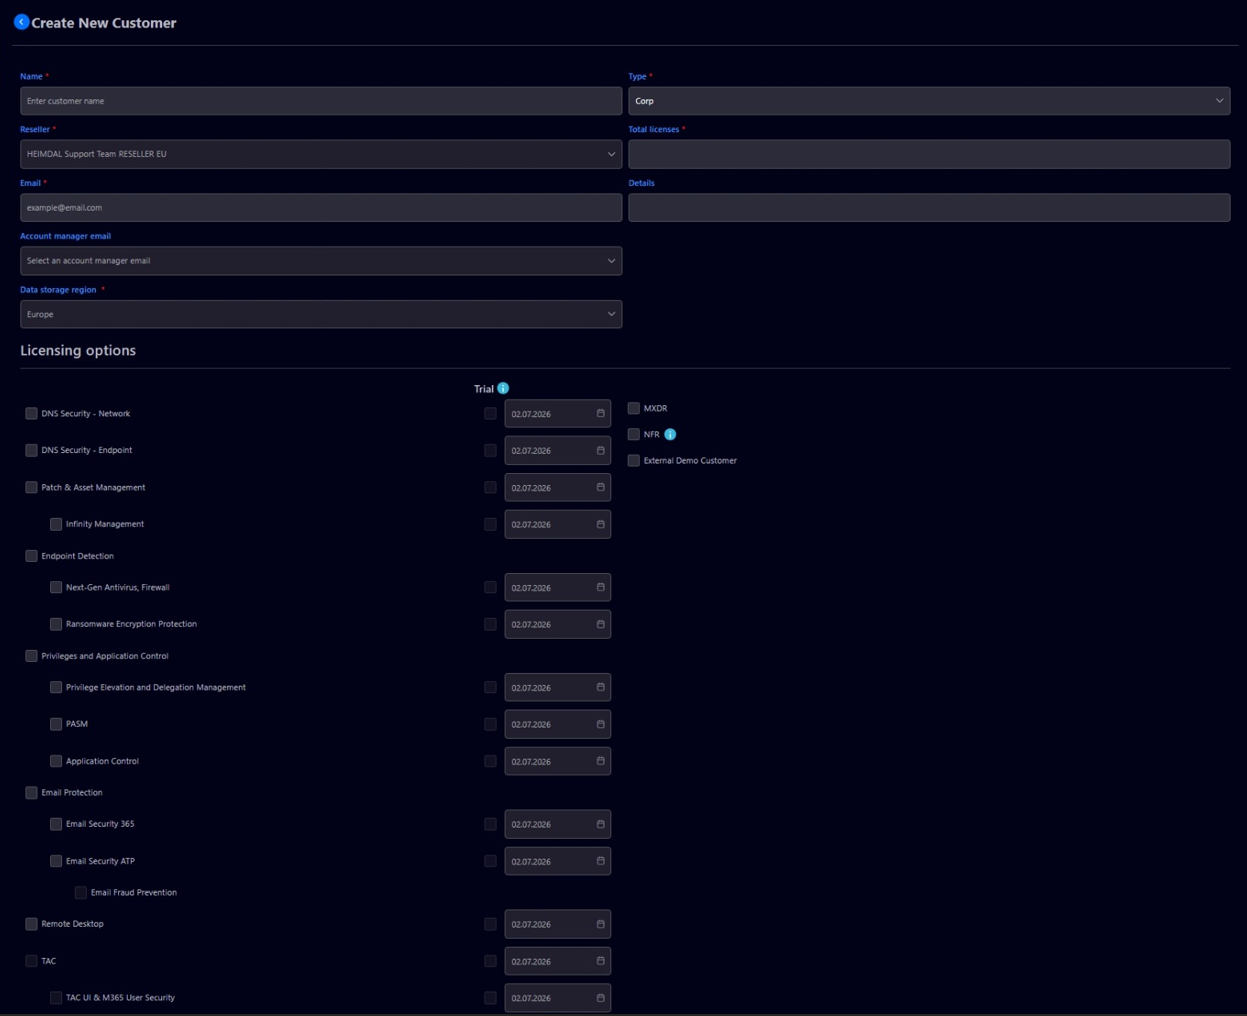Open calendar for DNS Security - Network trial date
This screenshot has height=1016, width=1247.
(600, 413)
